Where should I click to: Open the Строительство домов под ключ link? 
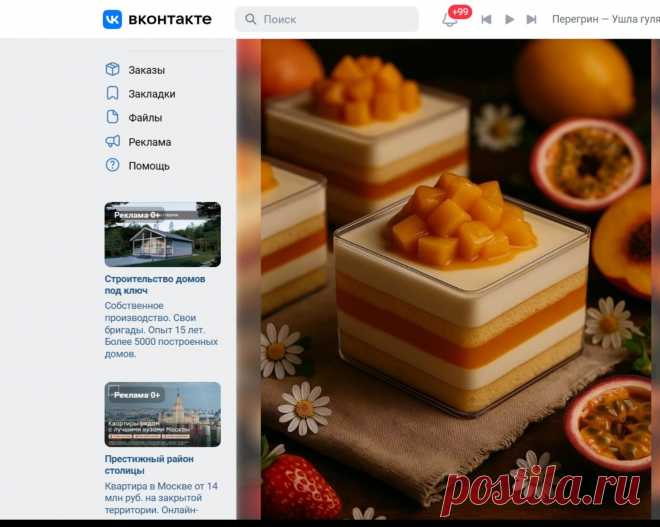tap(155, 285)
